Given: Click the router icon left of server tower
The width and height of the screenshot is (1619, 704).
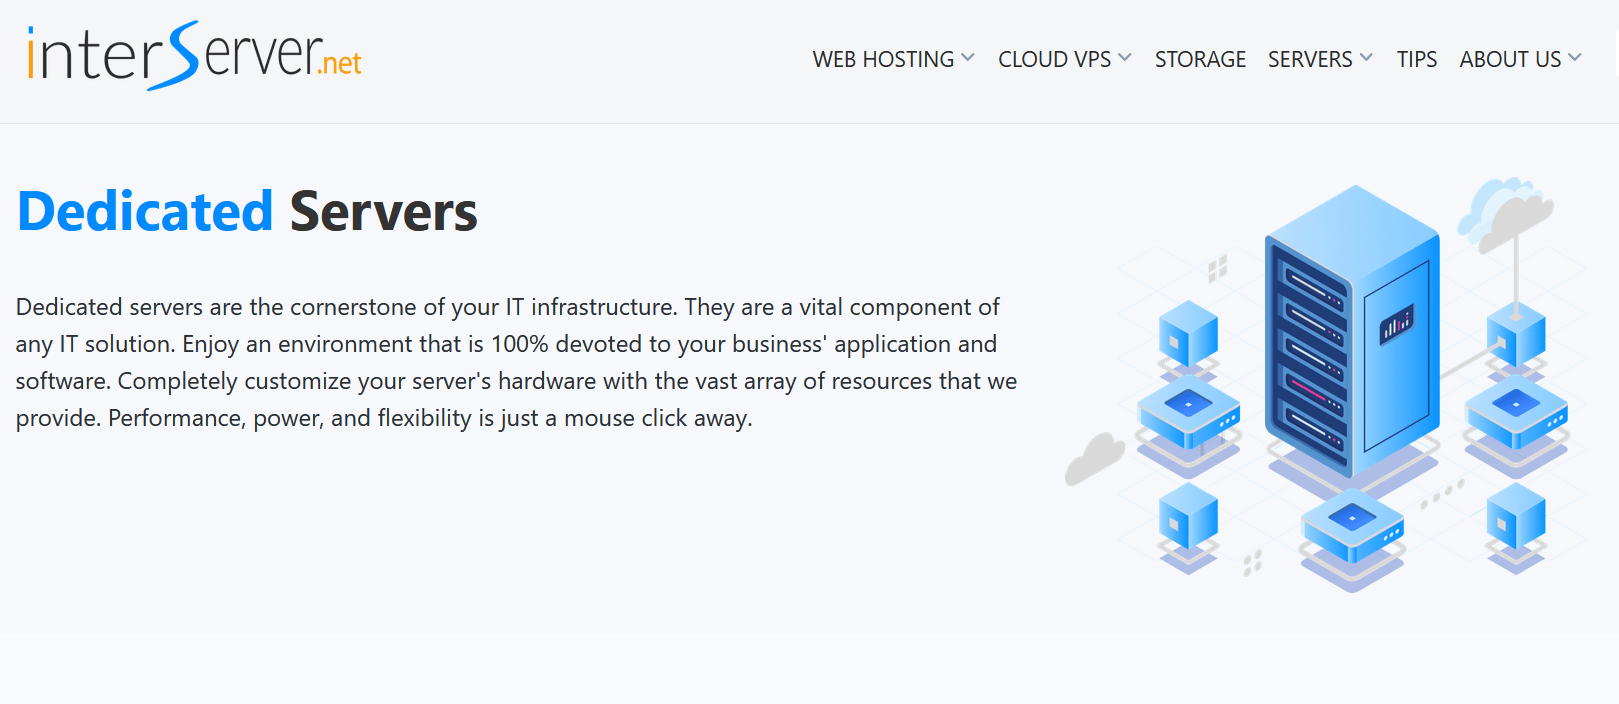Looking at the screenshot, I should pos(1188,413).
